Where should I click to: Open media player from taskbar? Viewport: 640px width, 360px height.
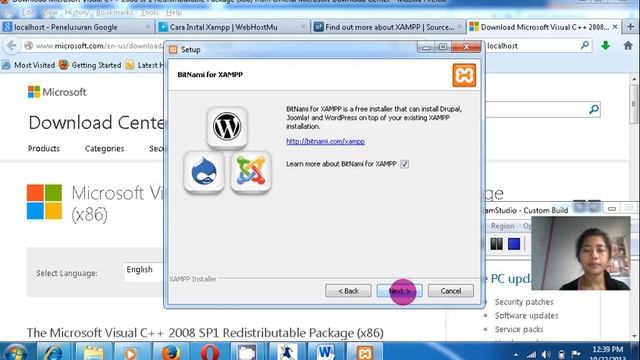[131, 352]
